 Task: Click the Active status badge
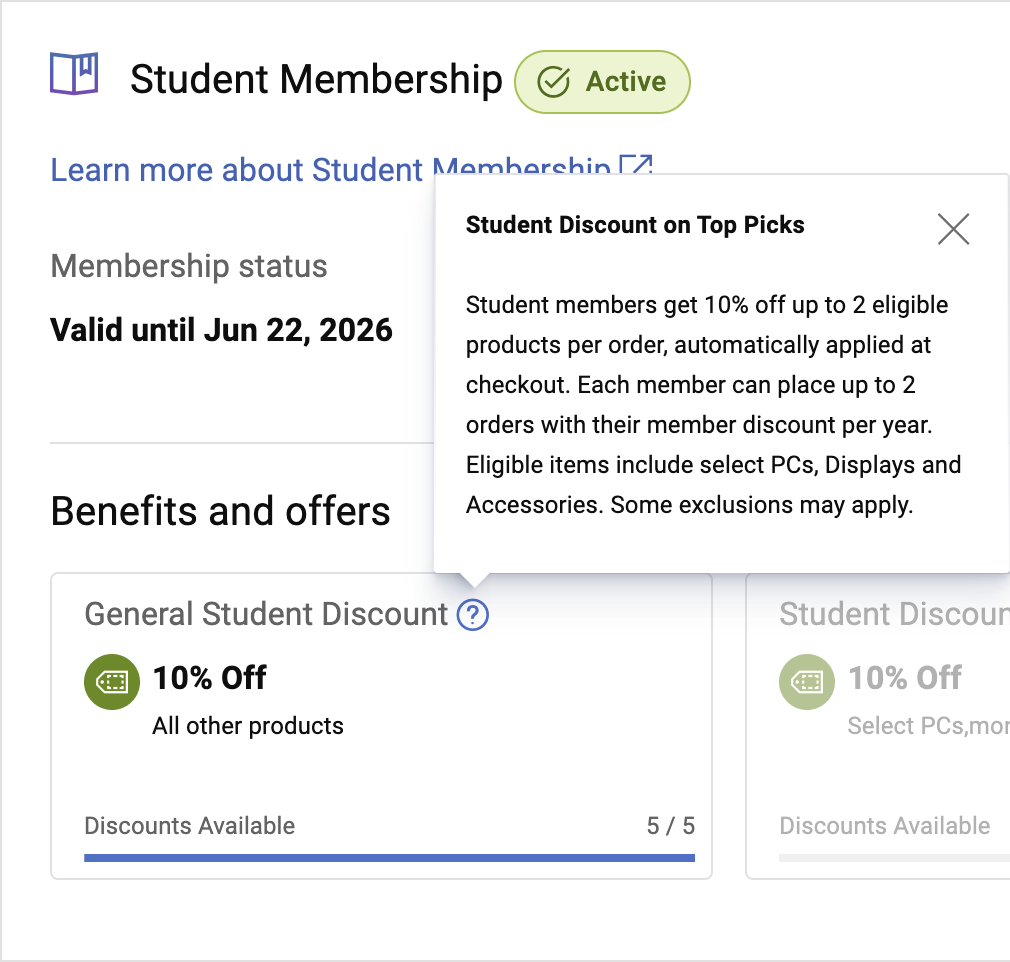[x=602, y=82]
